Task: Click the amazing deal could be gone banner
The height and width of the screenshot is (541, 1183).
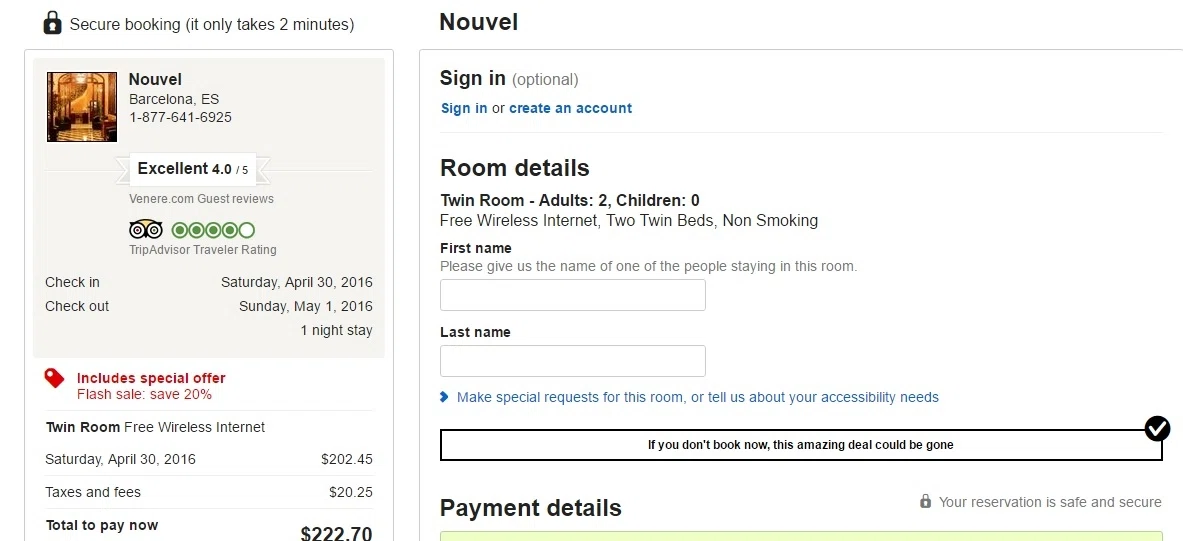Action: coord(800,444)
